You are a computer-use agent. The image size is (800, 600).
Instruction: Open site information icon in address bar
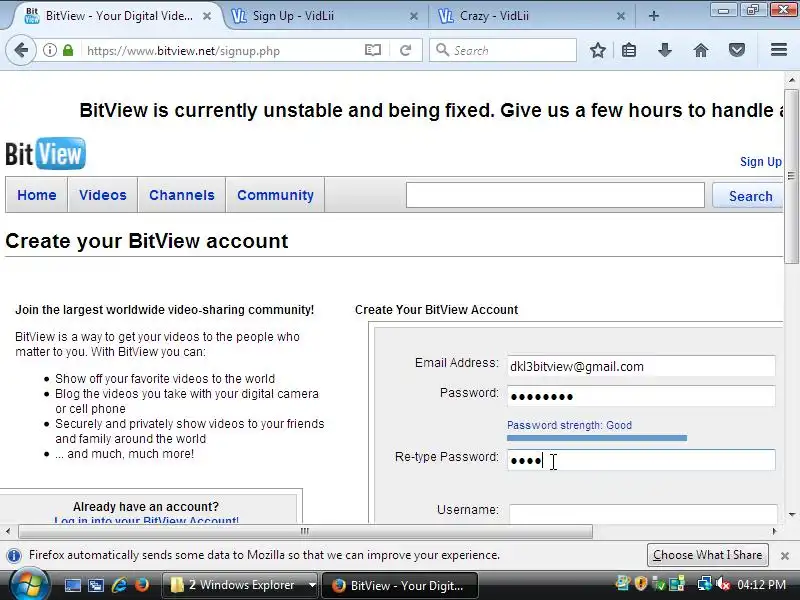[49, 51]
